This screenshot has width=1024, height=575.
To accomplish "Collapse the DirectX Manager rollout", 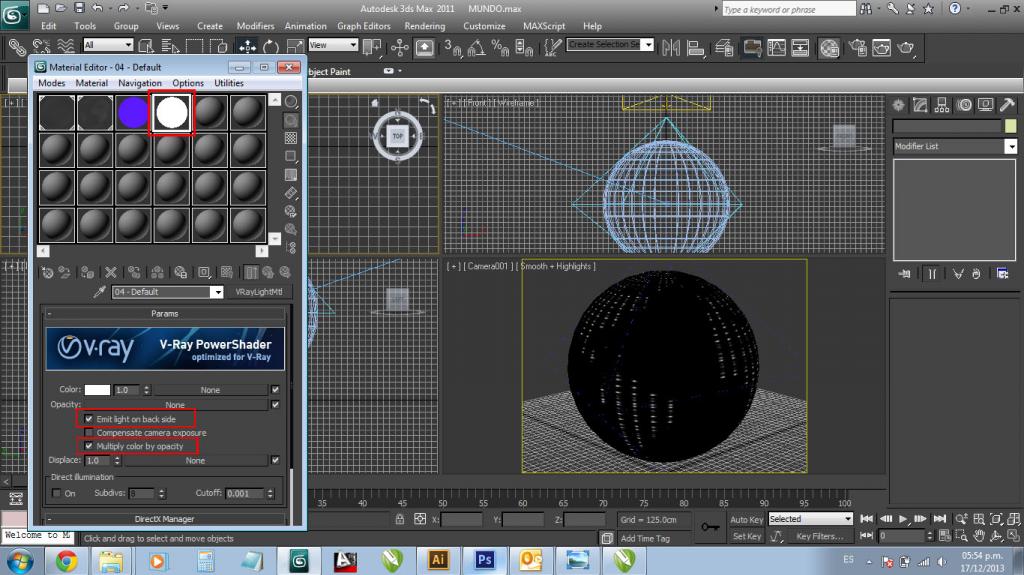I will click(165, 519).
